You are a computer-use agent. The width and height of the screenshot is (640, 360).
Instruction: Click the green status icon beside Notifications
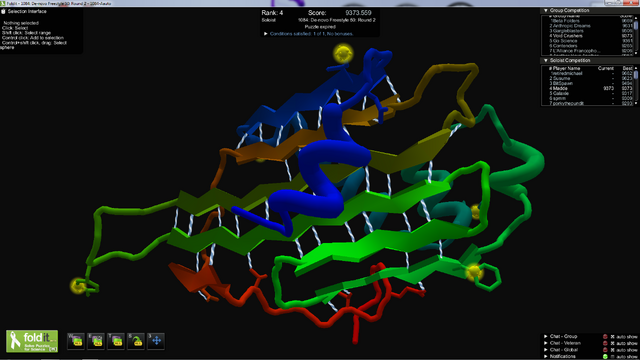click(605, 356)
